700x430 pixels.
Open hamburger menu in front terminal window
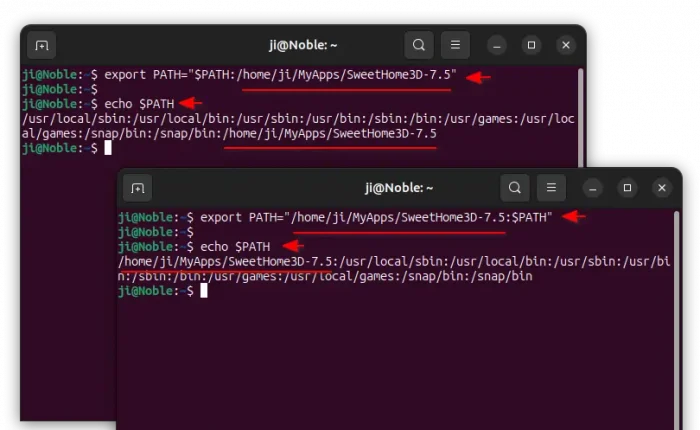551,188
